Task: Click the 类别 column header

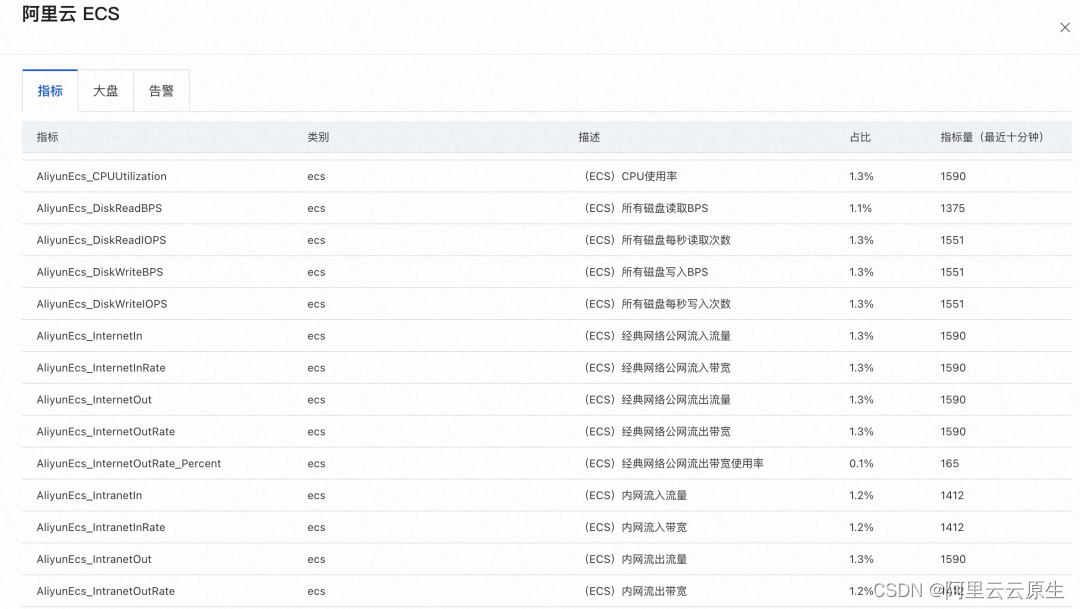Action: (317, 137)
